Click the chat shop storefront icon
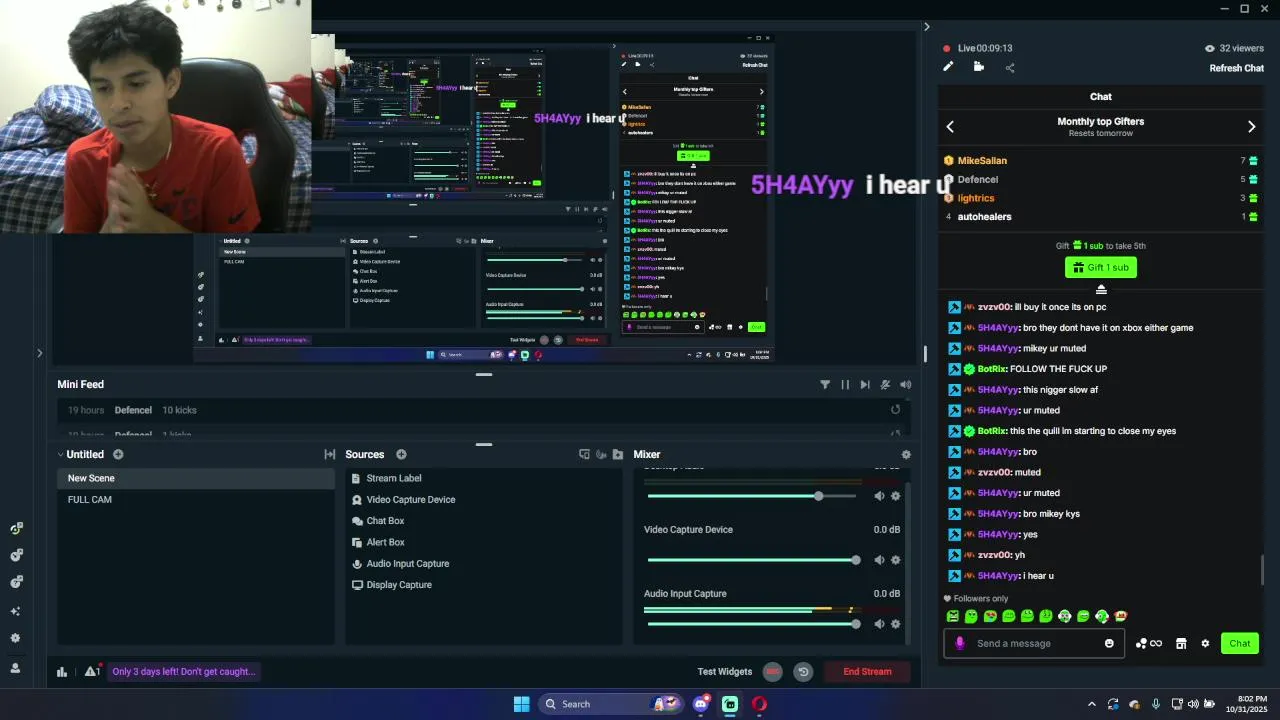 tap(1181, 643)
